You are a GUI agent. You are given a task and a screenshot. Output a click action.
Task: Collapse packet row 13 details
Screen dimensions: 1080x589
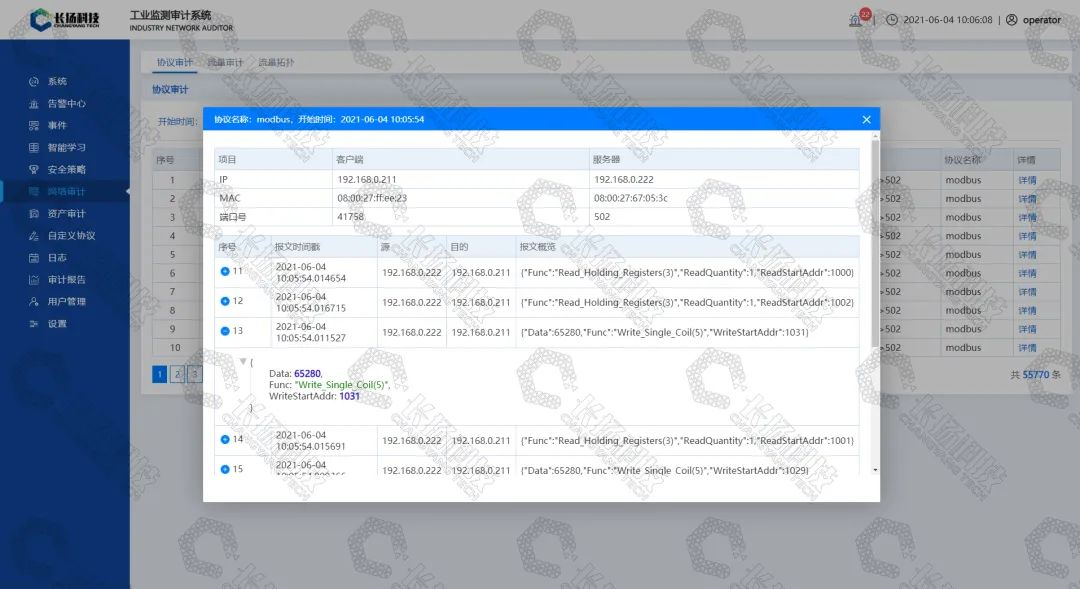click(224, 332)
